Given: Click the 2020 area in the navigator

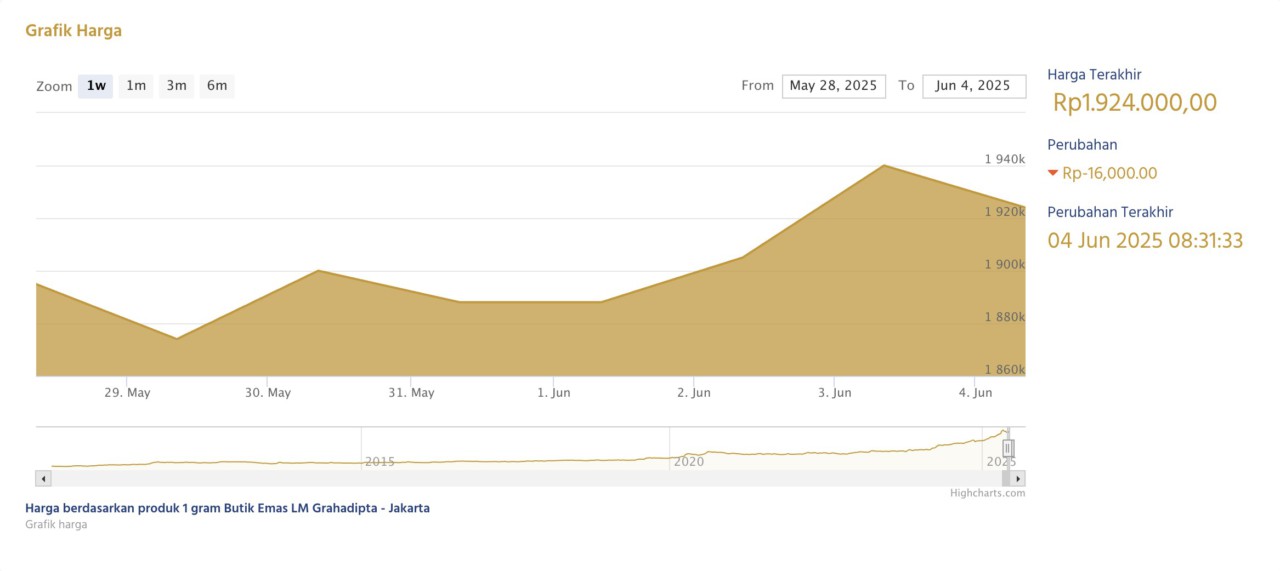Looking at the screenshot, I should point(689,461).
